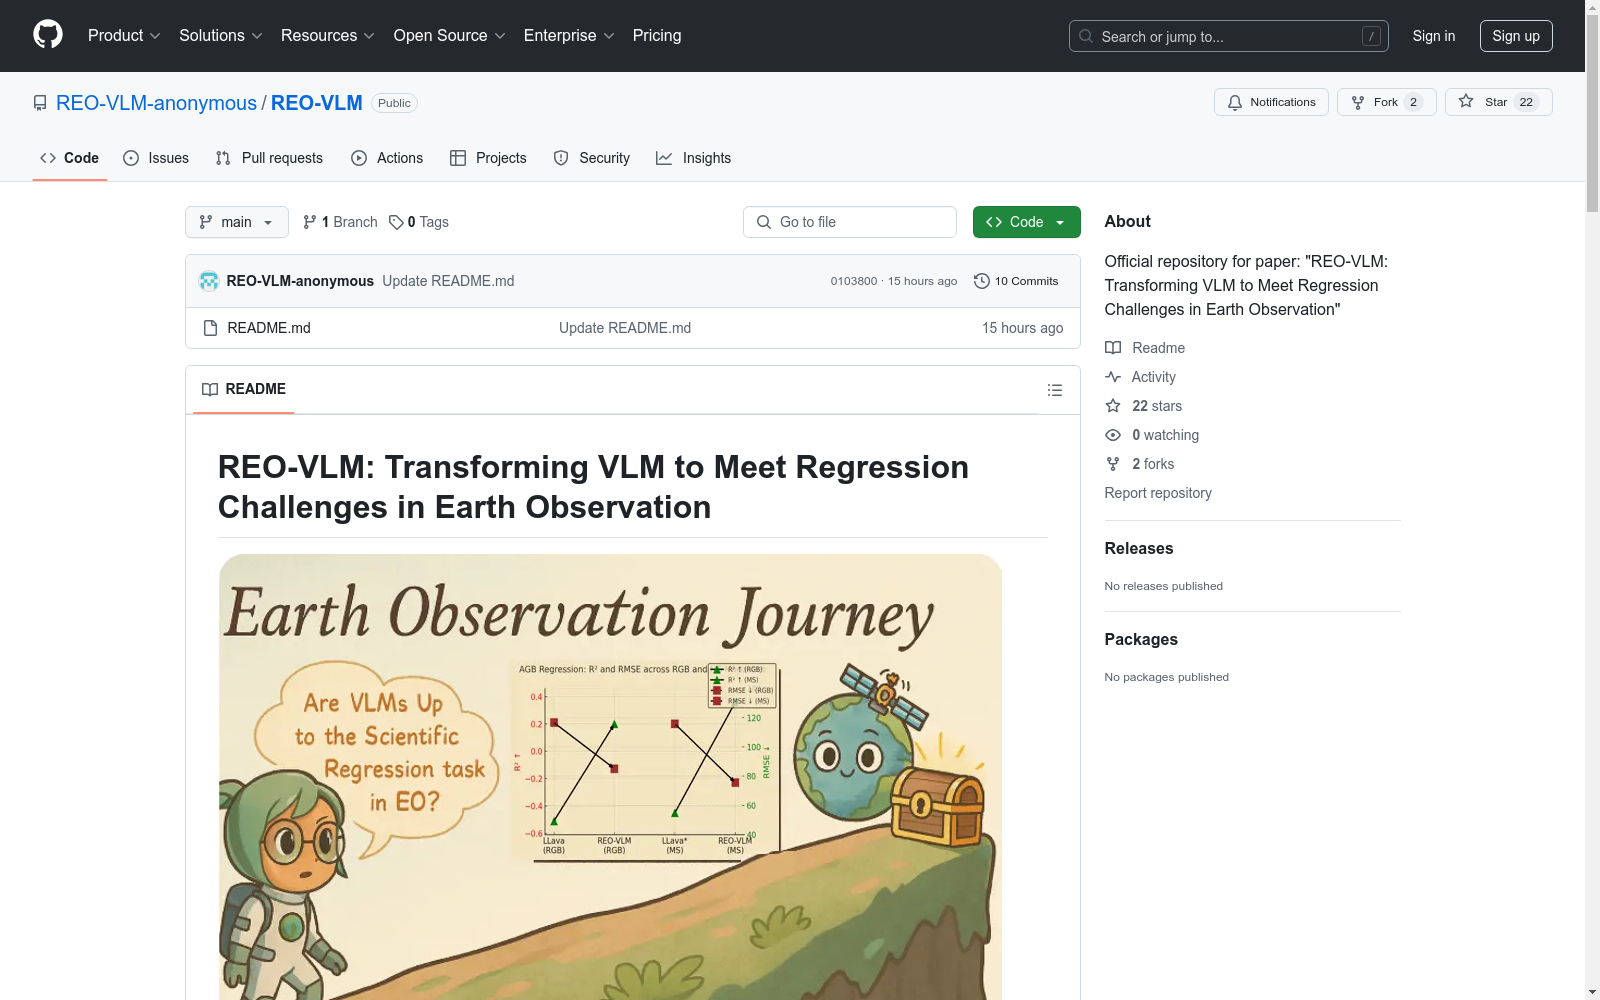The height and width of the screenshot is (1000, 1600).
Task: Click the stars icon in About sidebar
Action: 1113,406
